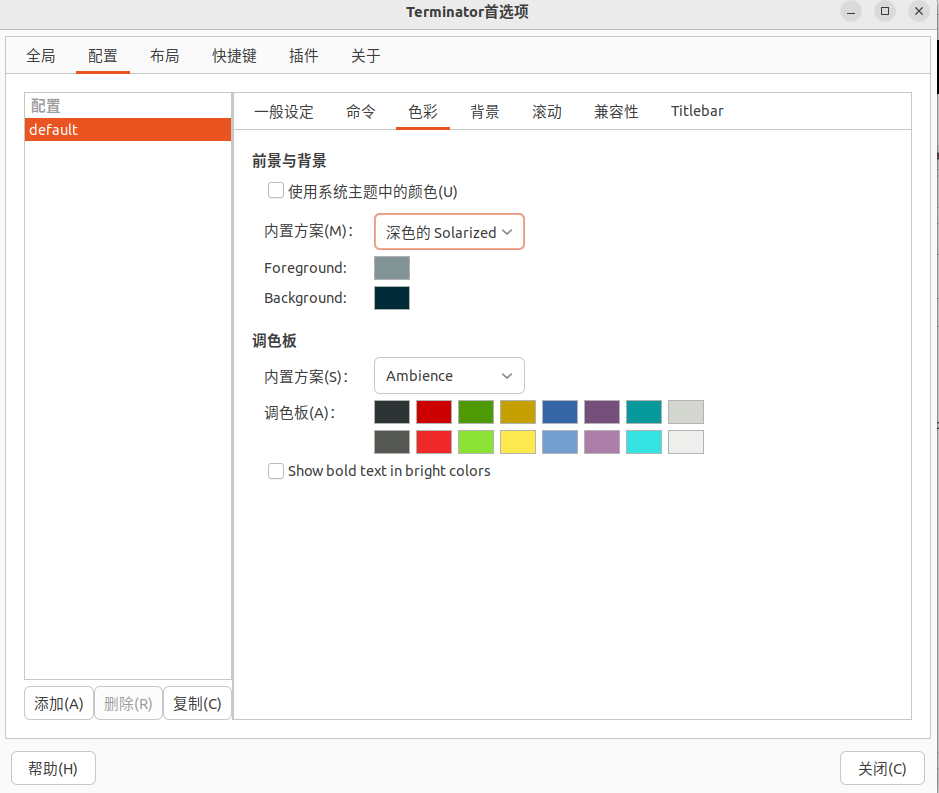Screen dimensions: 939x793
Task: Open the 快捷键 tab
Action: coord(234,56)
